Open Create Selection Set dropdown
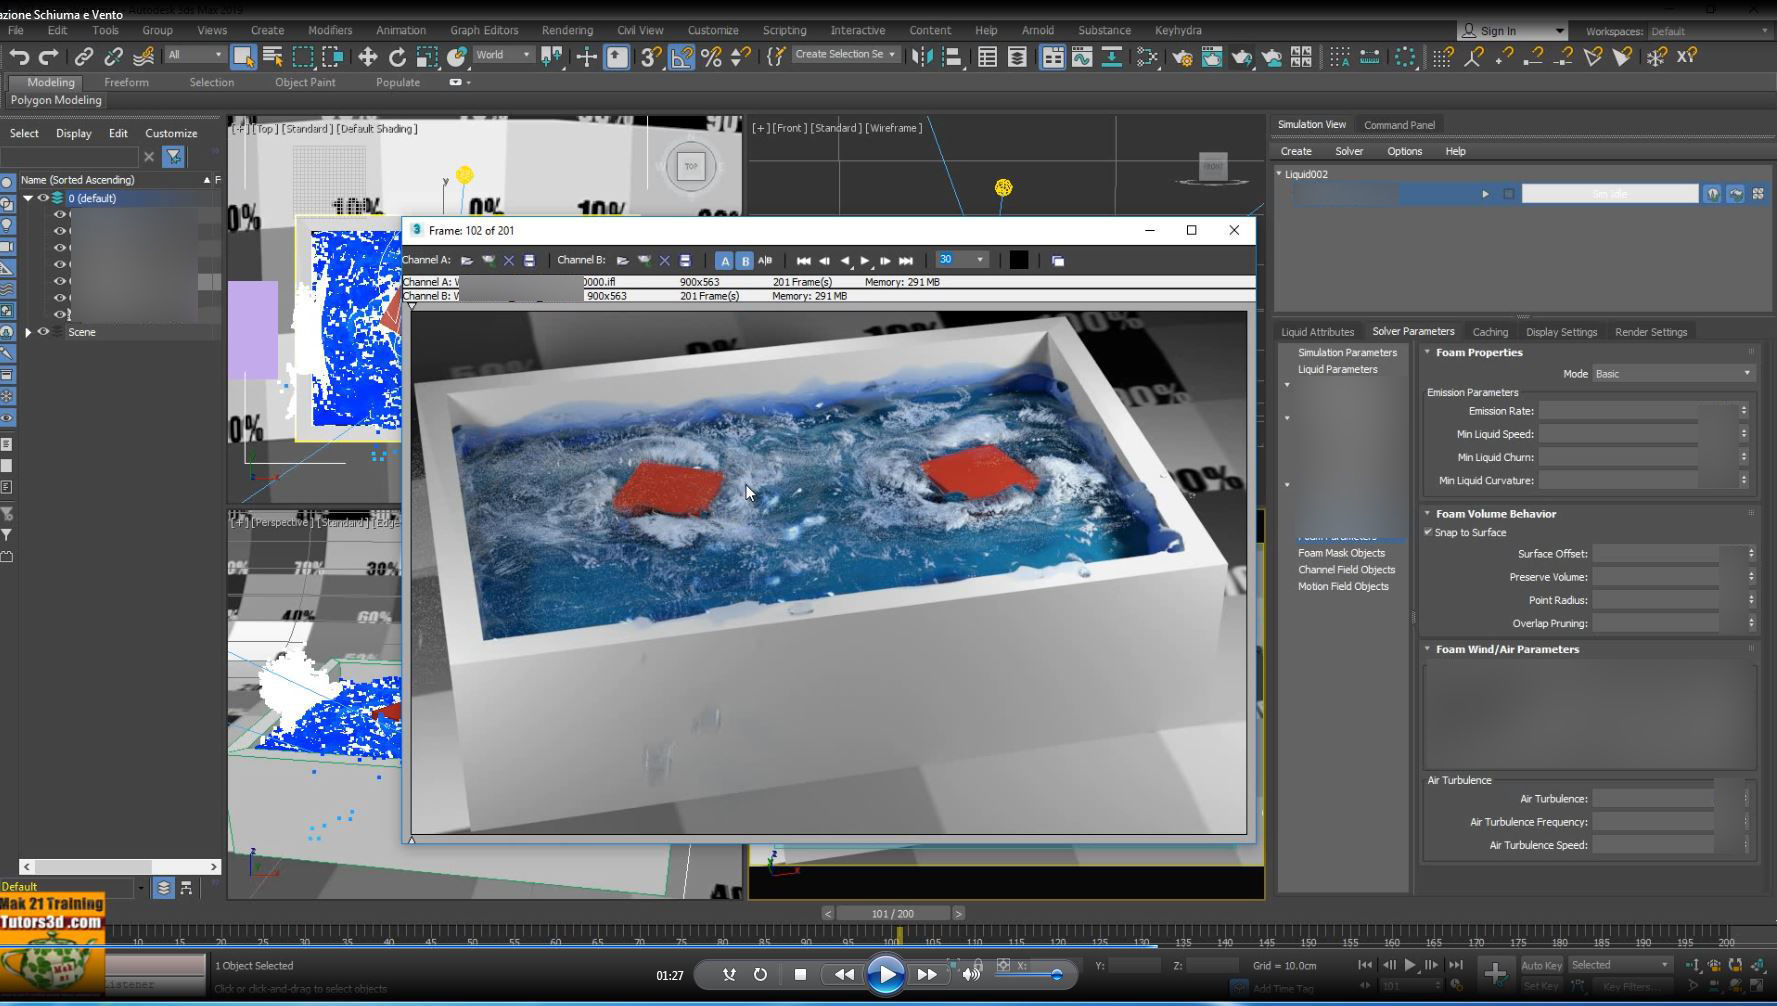 (845, 55)
